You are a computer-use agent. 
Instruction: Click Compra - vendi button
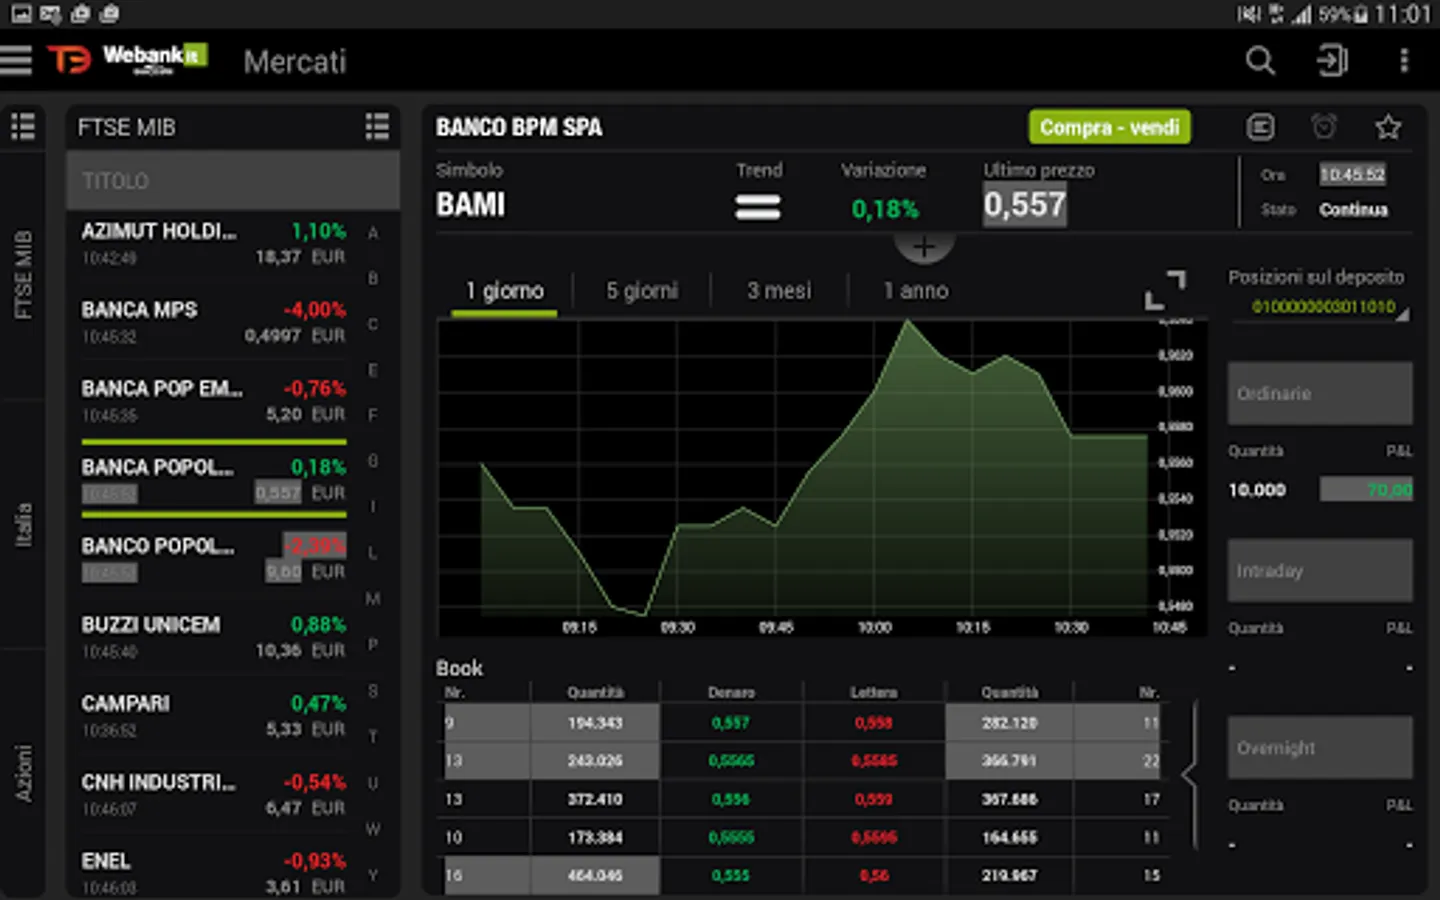tap(1109, 127)
